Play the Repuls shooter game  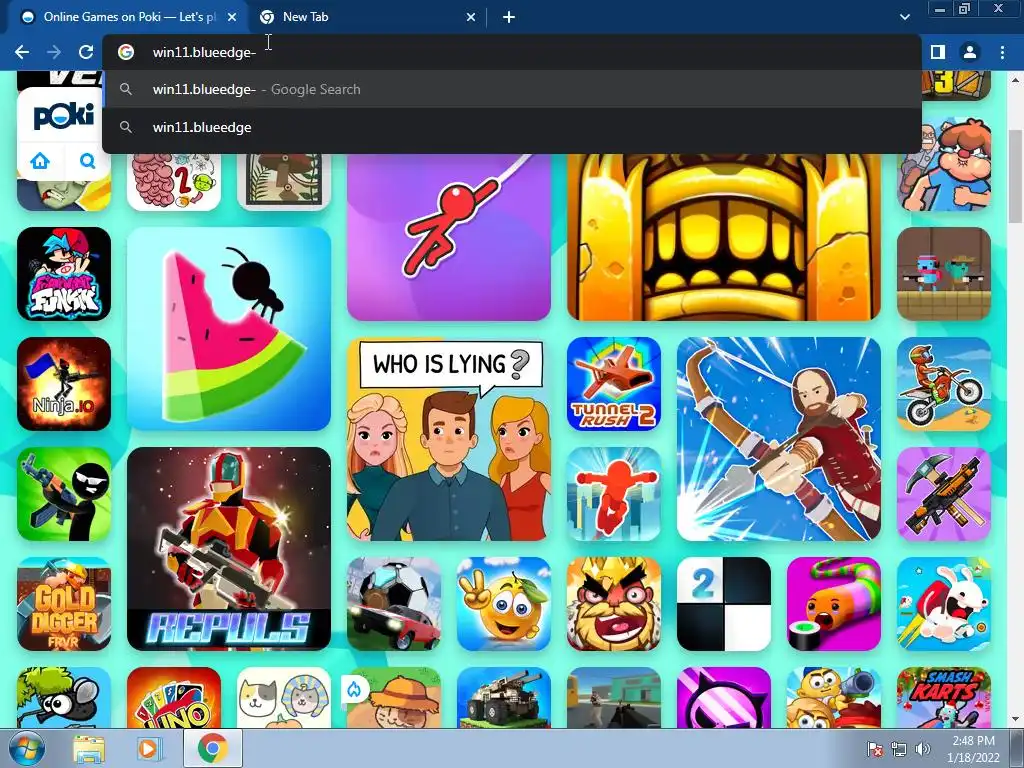click(x=229, y=549)
